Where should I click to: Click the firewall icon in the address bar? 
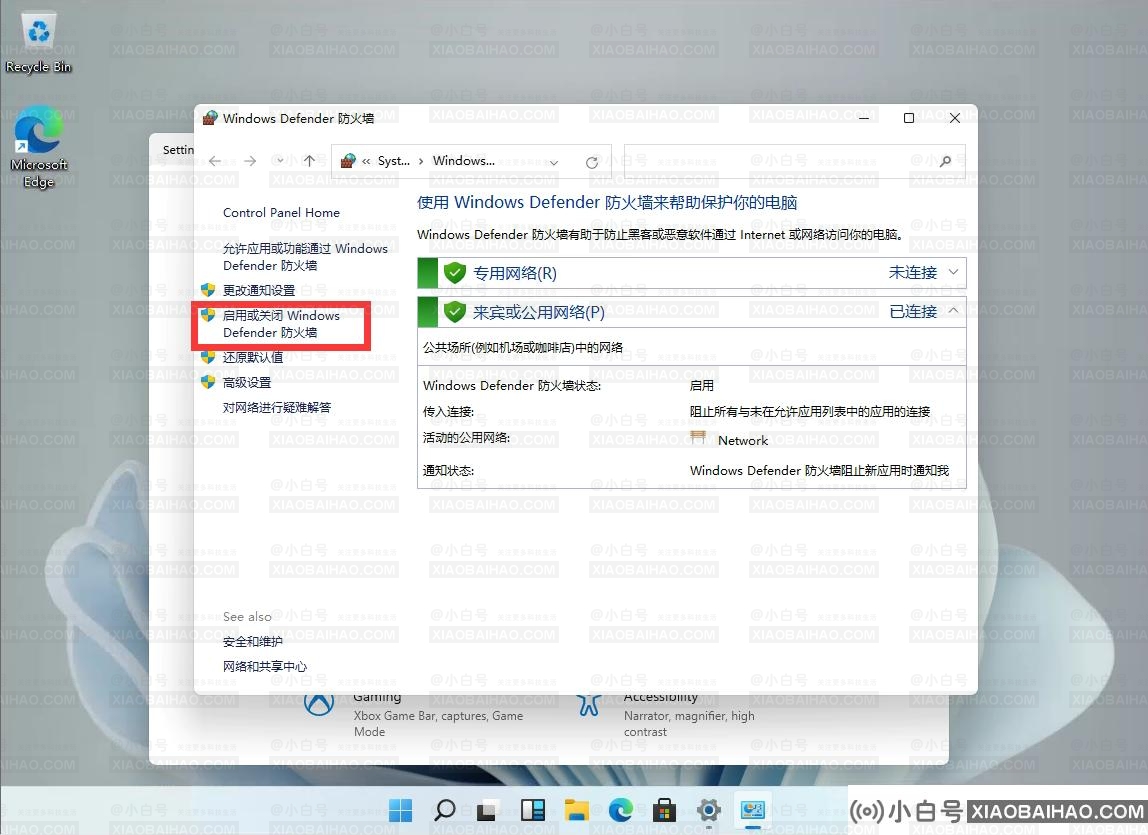pos(348,161)
